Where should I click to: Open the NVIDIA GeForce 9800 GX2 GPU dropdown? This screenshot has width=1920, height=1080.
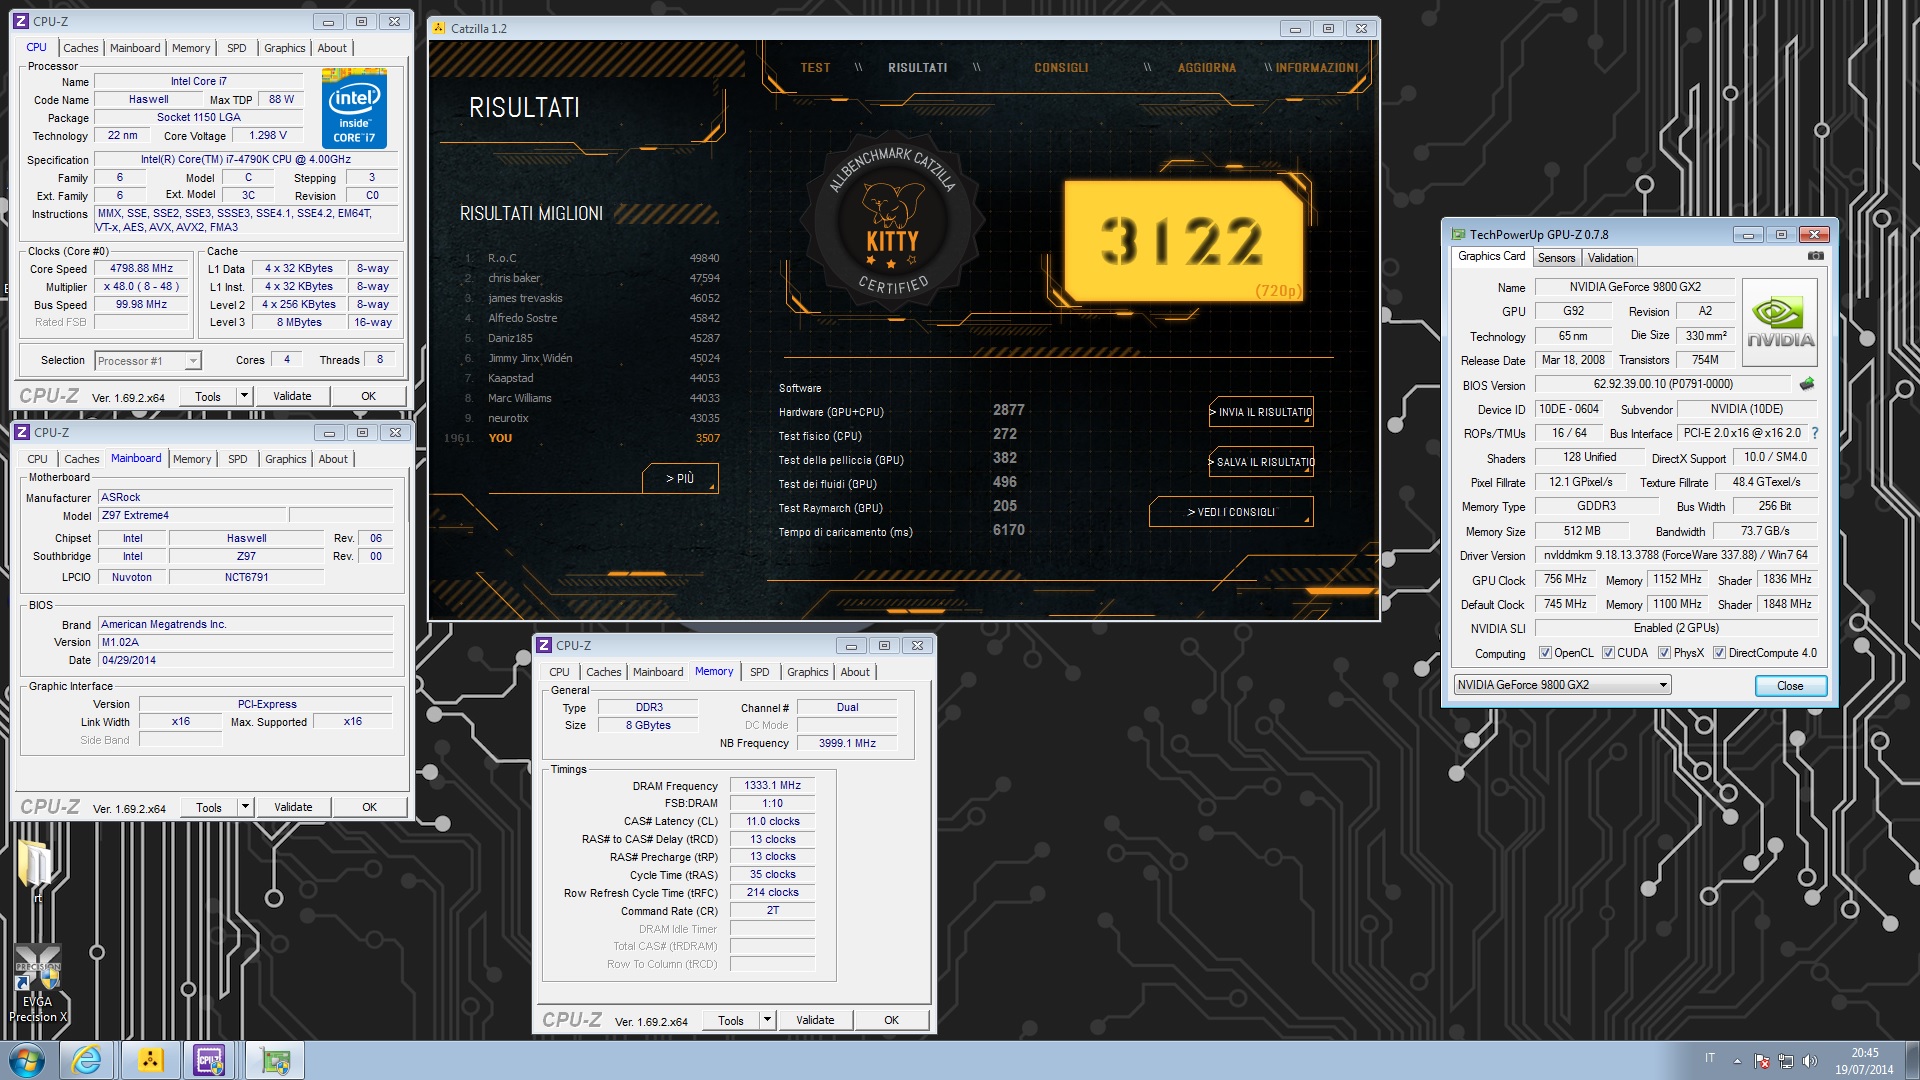tap(1562, 685)
